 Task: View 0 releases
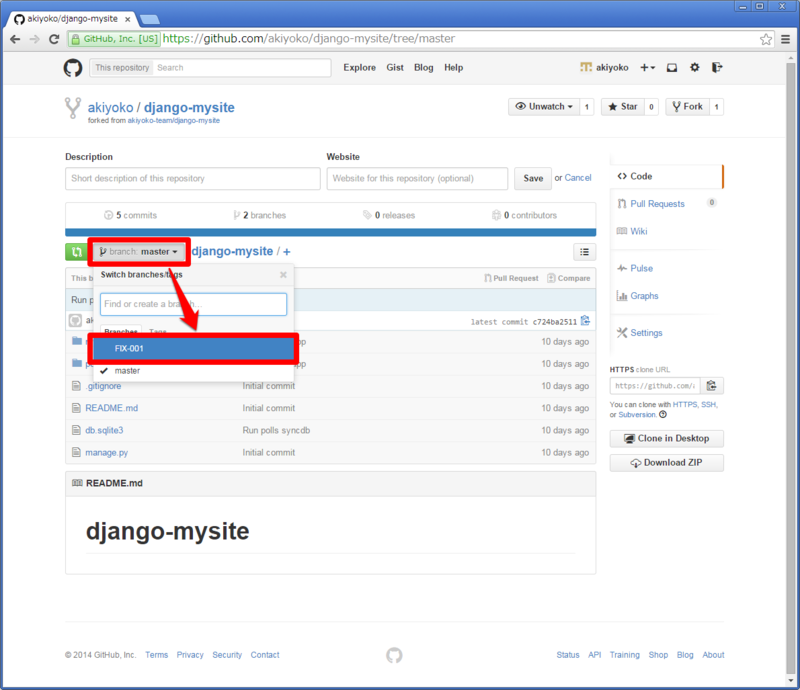tap(389, 215)
